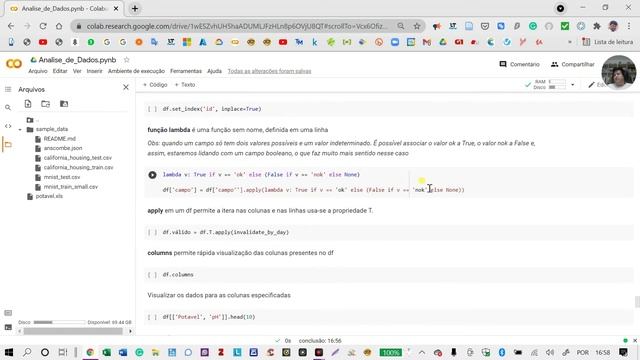Open the Comentário comments button
The image size is (640, 360).
pyautogui.click(x=519, y=64)
